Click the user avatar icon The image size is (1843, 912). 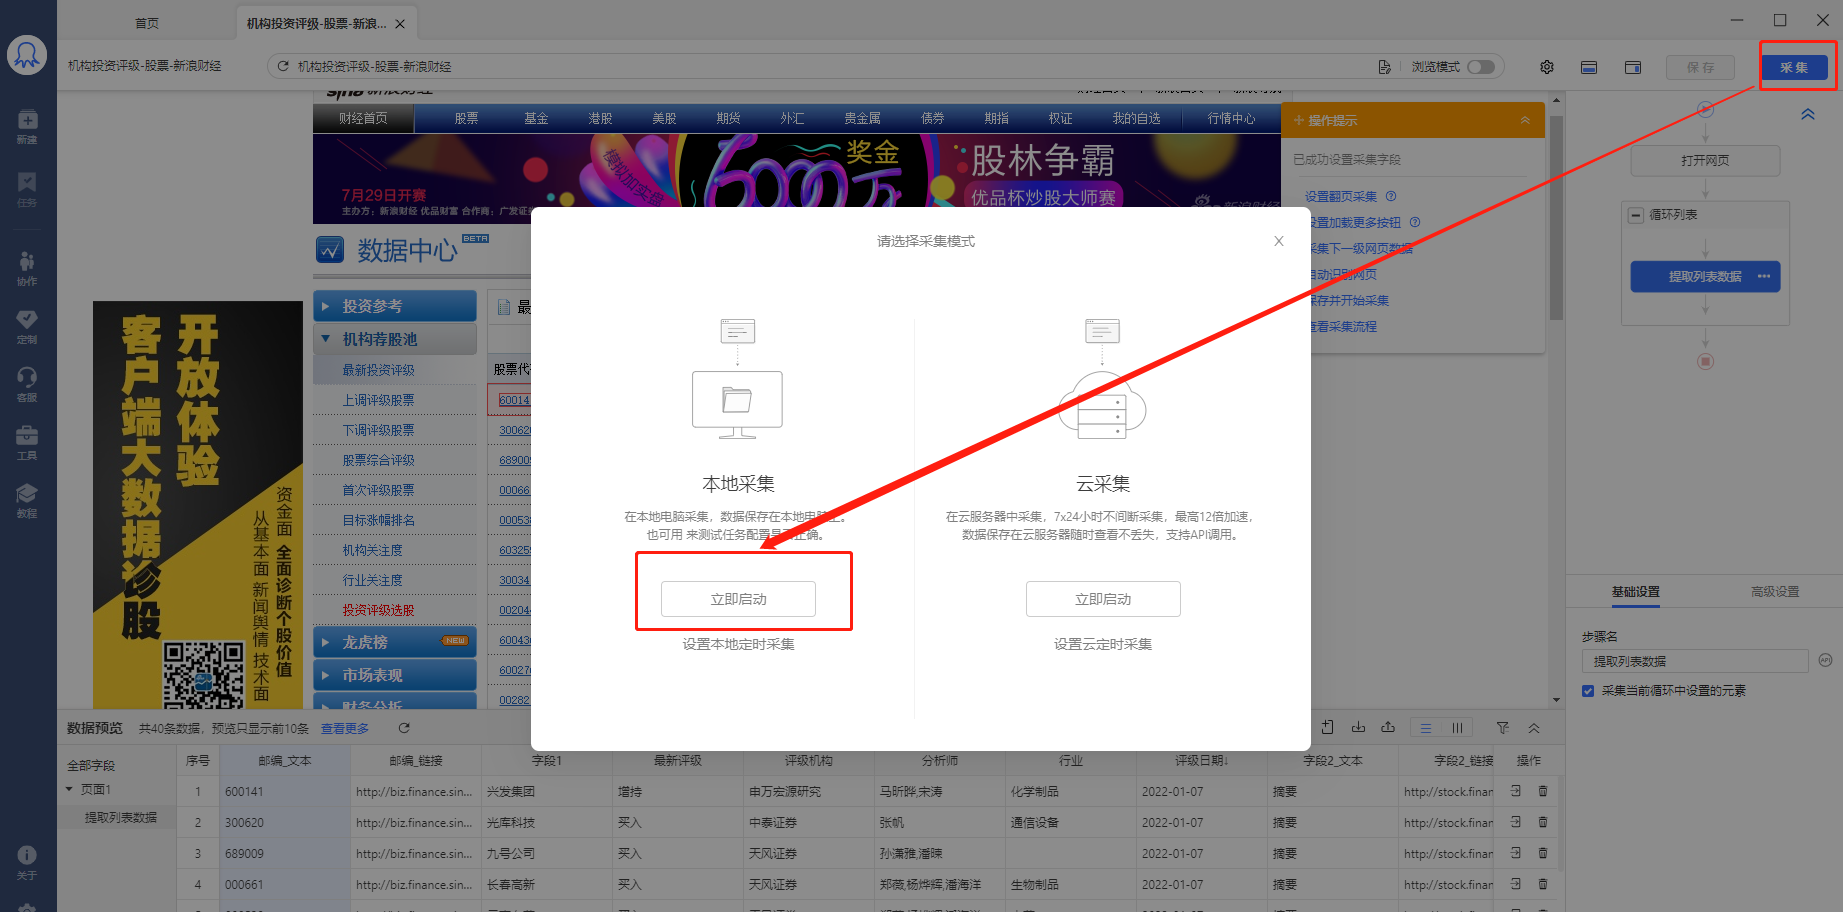click(27, 55)
